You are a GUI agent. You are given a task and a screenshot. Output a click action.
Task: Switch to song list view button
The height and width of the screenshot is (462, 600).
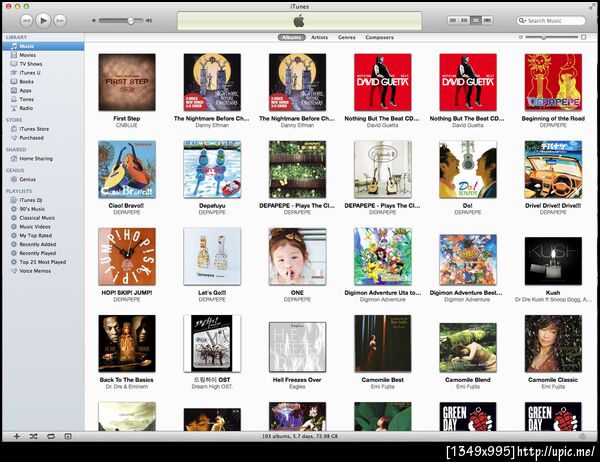point(453,20)
